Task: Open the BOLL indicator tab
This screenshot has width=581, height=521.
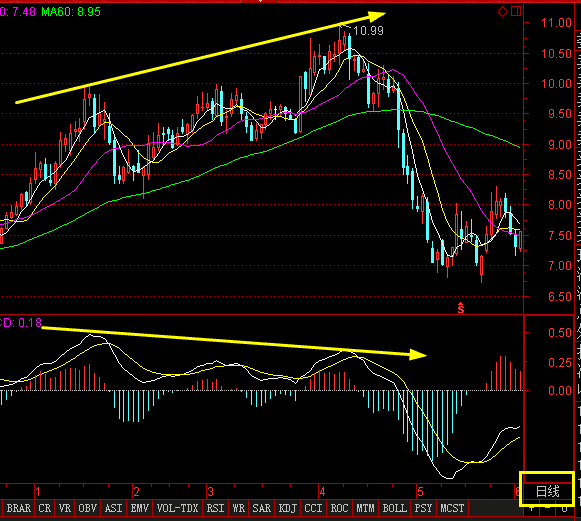Action: point(395,508)
